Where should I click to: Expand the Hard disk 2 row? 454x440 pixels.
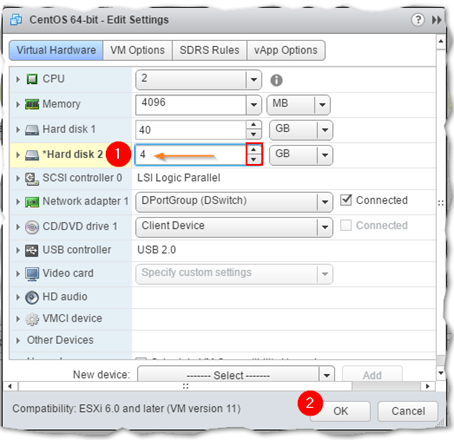pyautogui.click(x=18, y=155)
